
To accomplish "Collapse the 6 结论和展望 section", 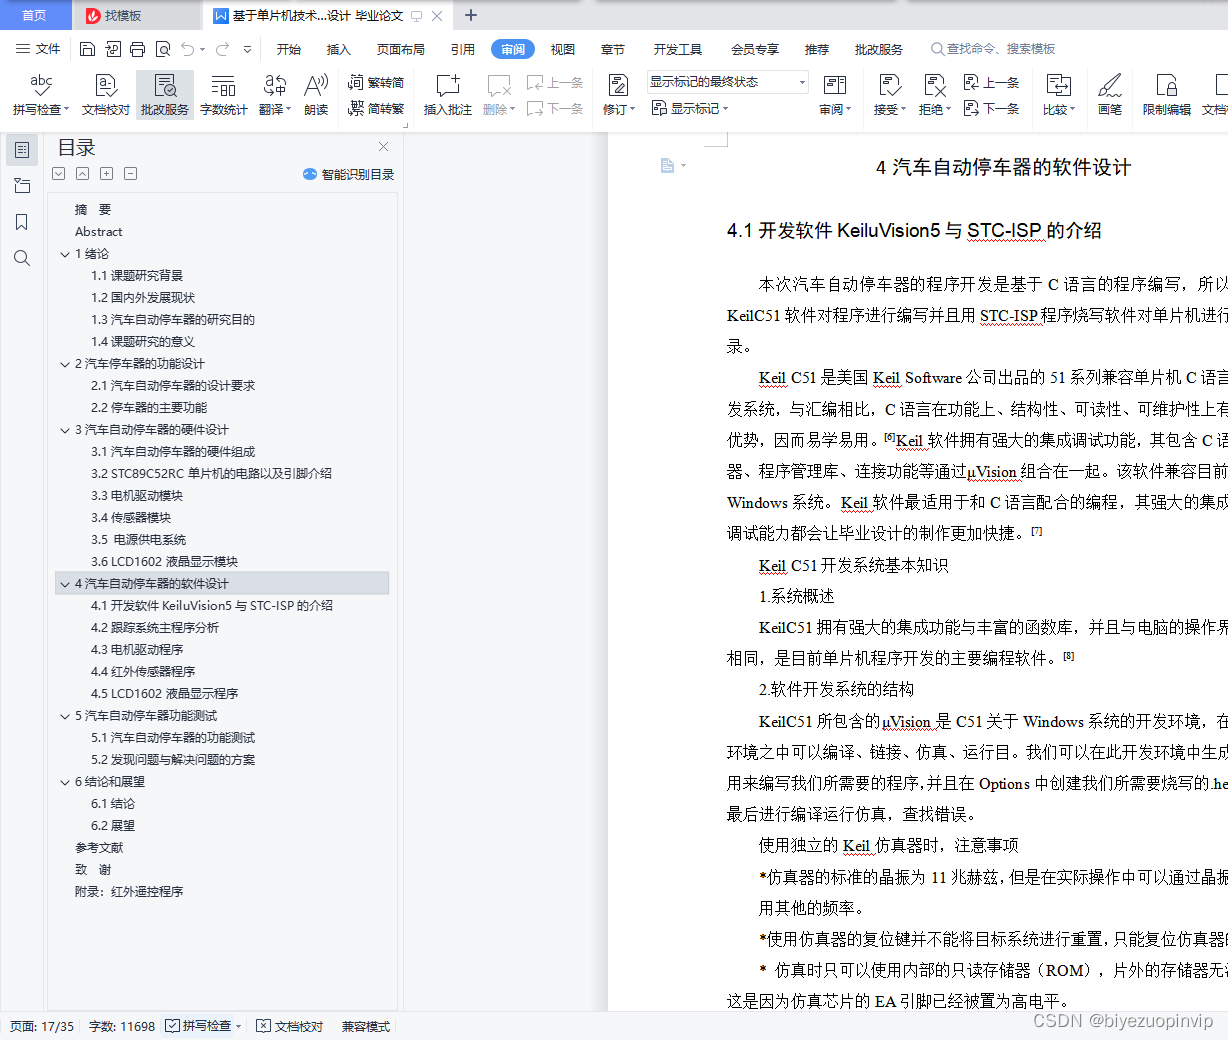I will 65,782.
